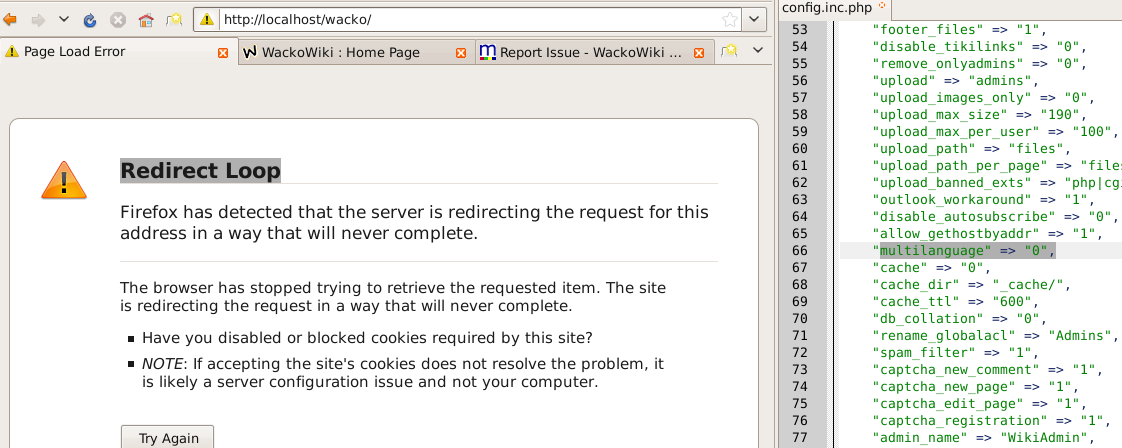The height and width of the screenshot is (448, 1122).
Task: Bookmark this page with the star icon
Action: point(730,19)
